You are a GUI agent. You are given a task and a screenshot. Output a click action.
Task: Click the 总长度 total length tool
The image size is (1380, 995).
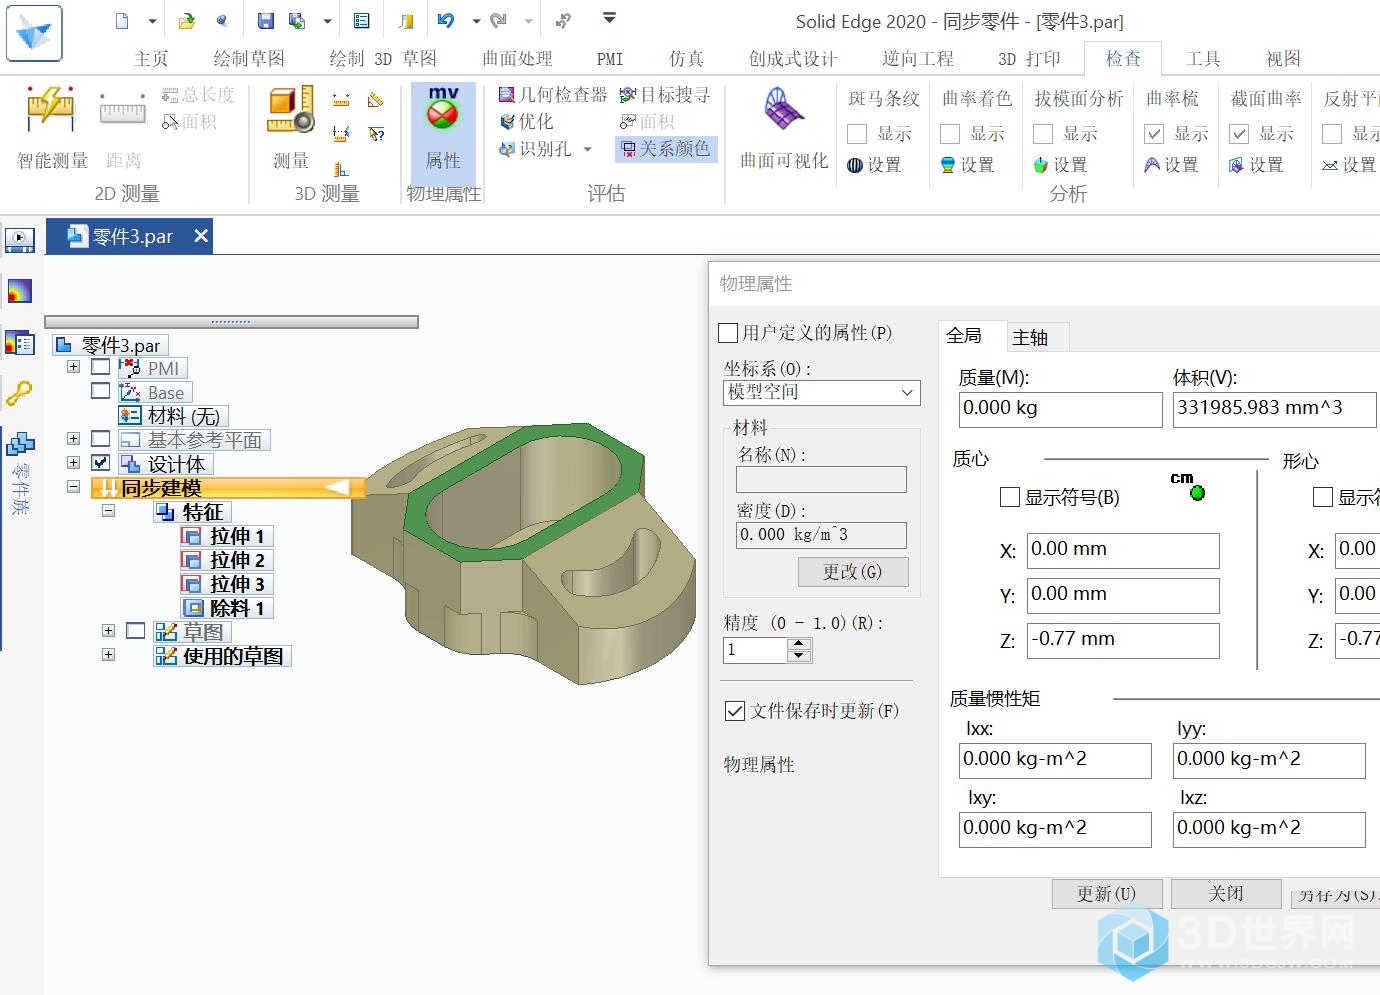[198, 95]
